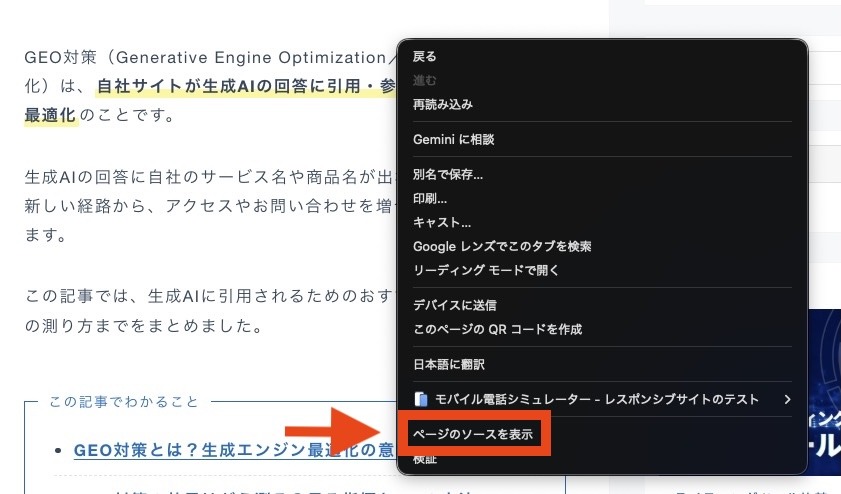This screenshot has height=494, width=841.
Task: Click paragraph line この記事では、生成AIに引用
Action: (209, 296)
